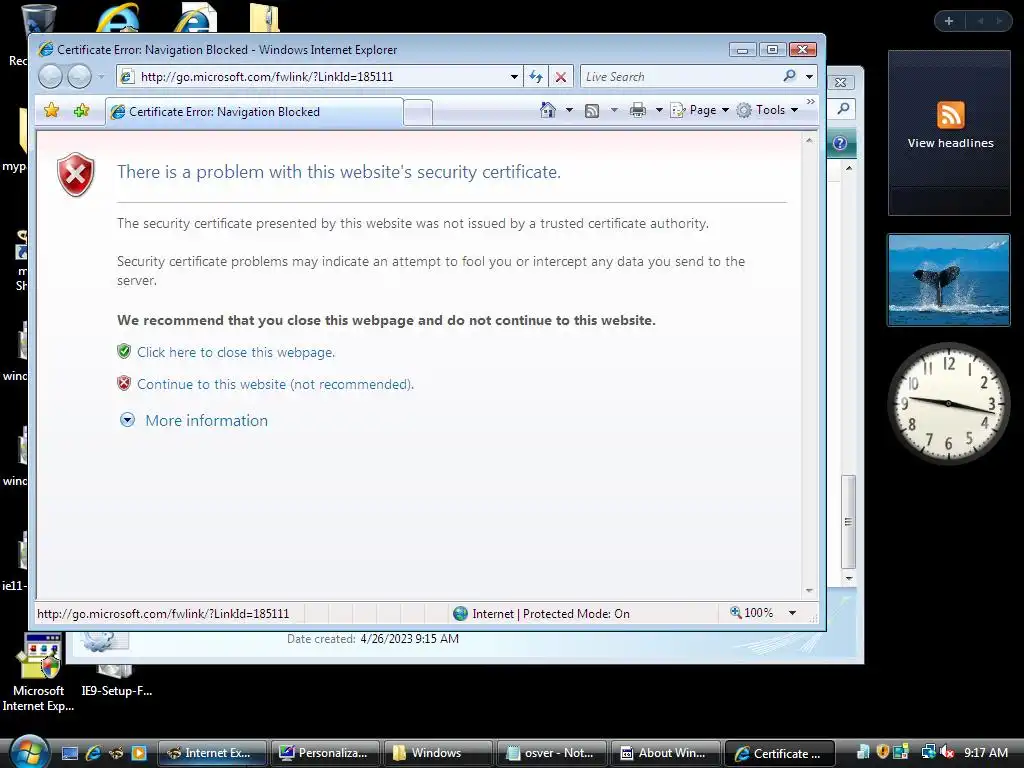Open zoom level dropdown arrow in status bar
Viewport: 1024px width, 768px height.
tap(792, 613)
